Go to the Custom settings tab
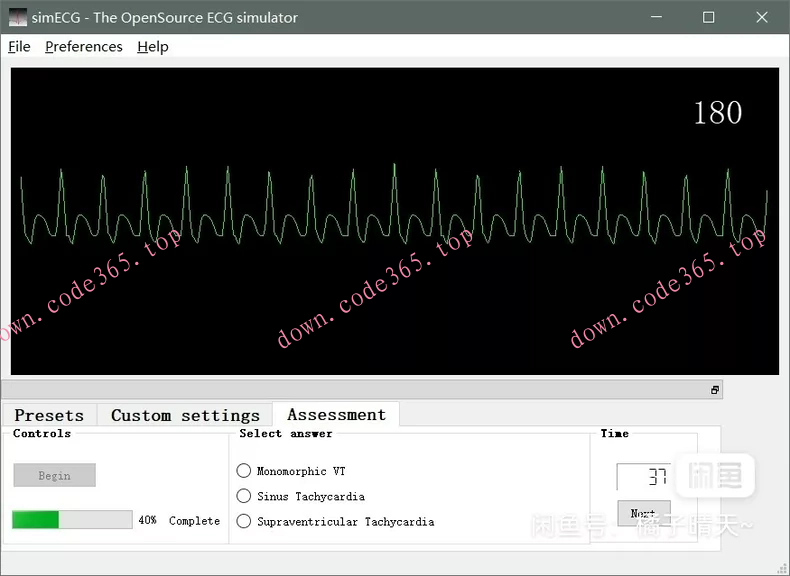Viewport: 790px width, 576px height. (185, 415)
